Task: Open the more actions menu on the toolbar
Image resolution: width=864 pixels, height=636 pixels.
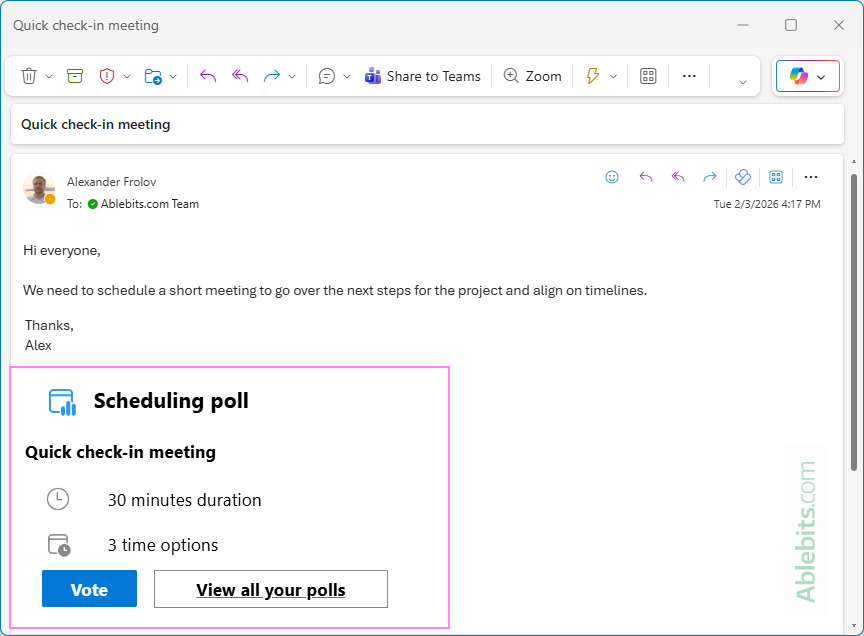Action: pos(689,75)
